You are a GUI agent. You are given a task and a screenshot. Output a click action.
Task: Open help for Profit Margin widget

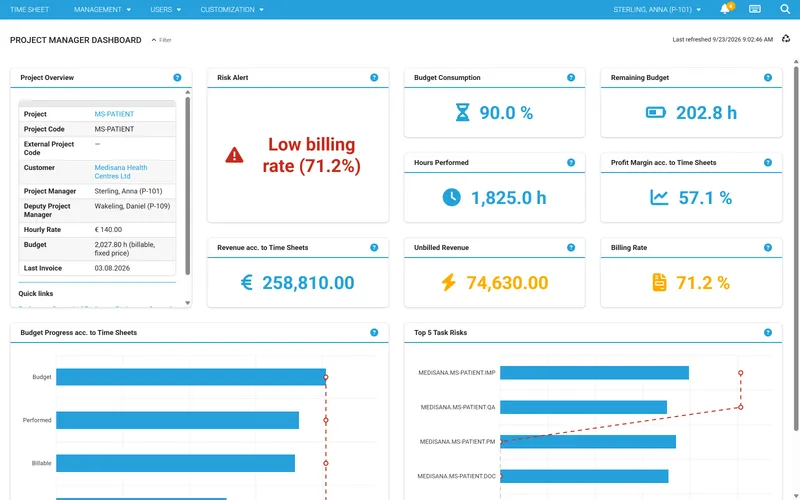coord(768,162)
